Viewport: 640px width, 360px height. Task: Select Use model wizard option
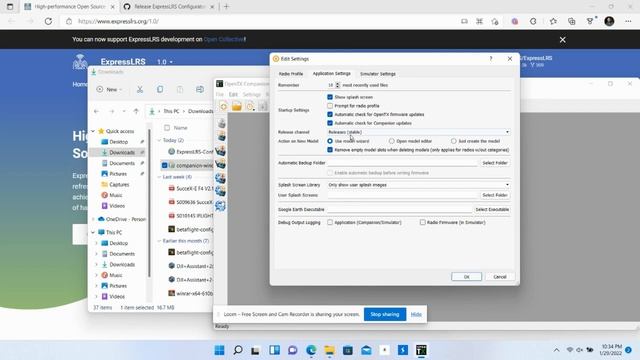(330, 141)
